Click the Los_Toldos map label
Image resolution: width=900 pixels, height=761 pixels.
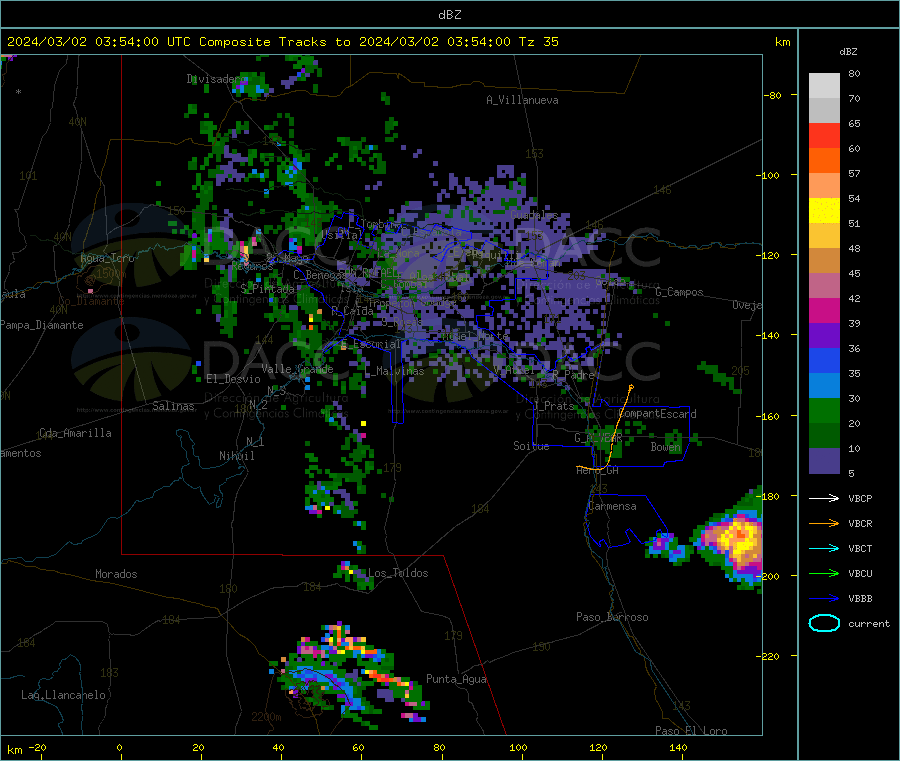pyautogui.click(x=398, y=573)
